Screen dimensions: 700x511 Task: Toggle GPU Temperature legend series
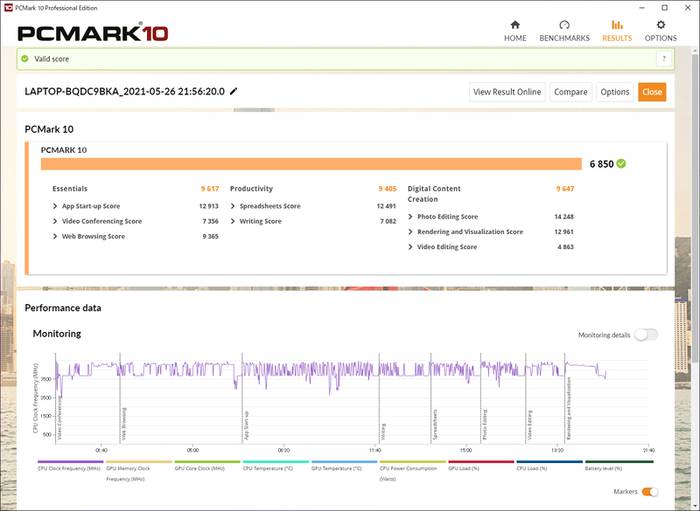point(344,467)
